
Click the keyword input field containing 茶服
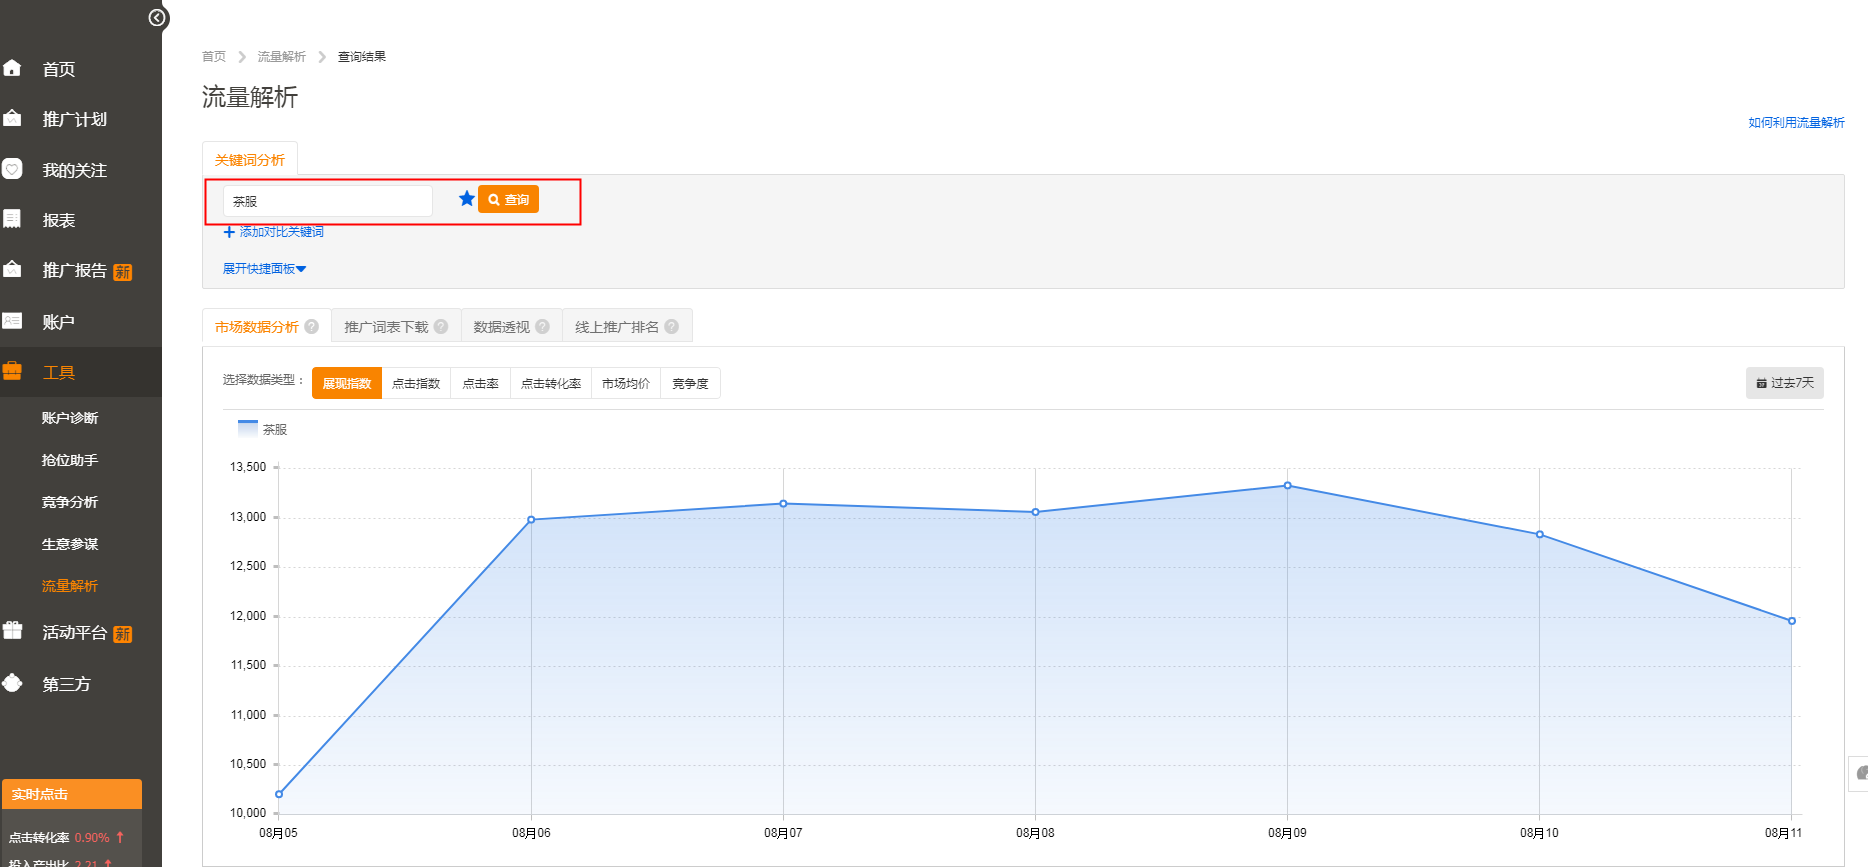click(x=328, y=201)
